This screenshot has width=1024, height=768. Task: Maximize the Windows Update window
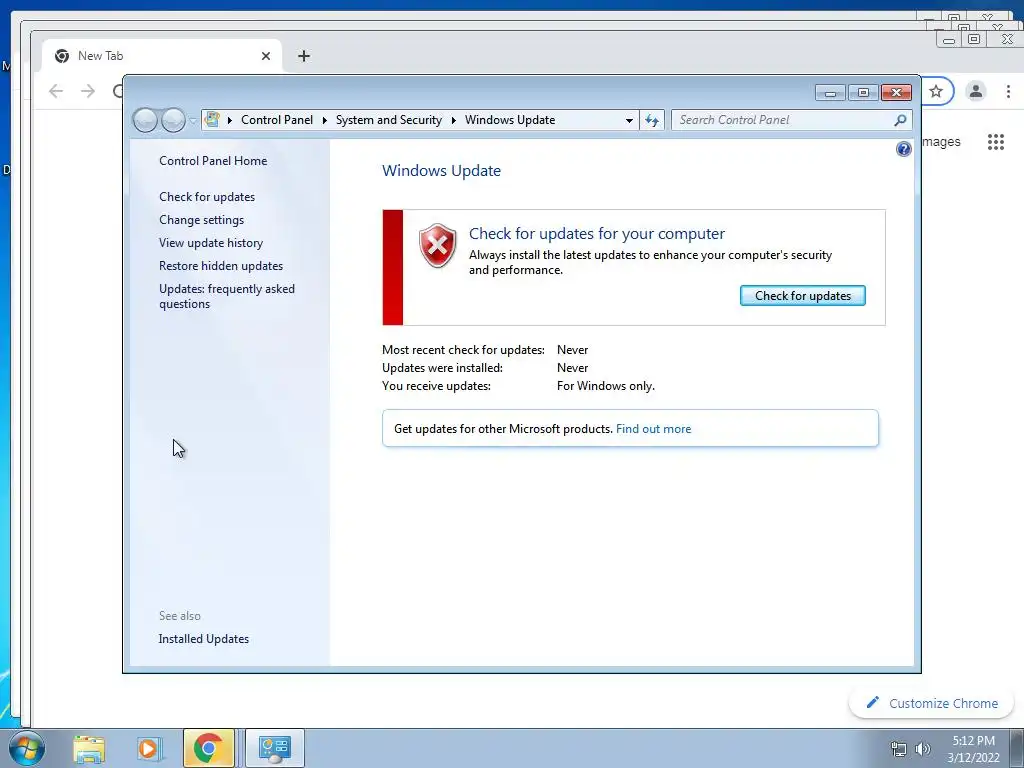(x=863, y=93)
